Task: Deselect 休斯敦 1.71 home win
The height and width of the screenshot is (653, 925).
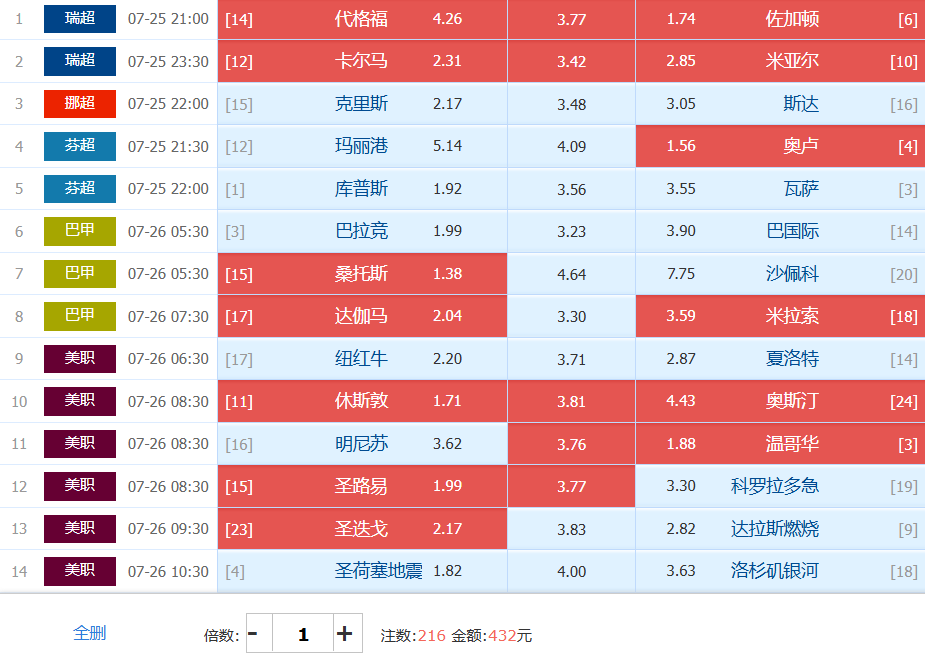Action: pyautogui.click(x=362, y=401)
